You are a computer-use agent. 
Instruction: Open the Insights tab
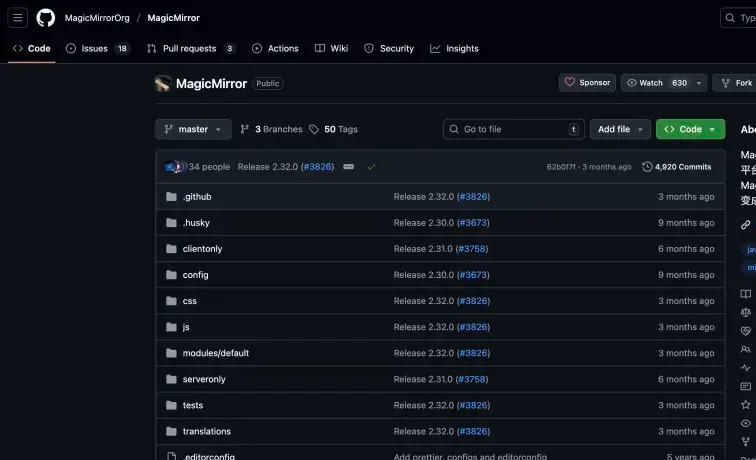454,48
